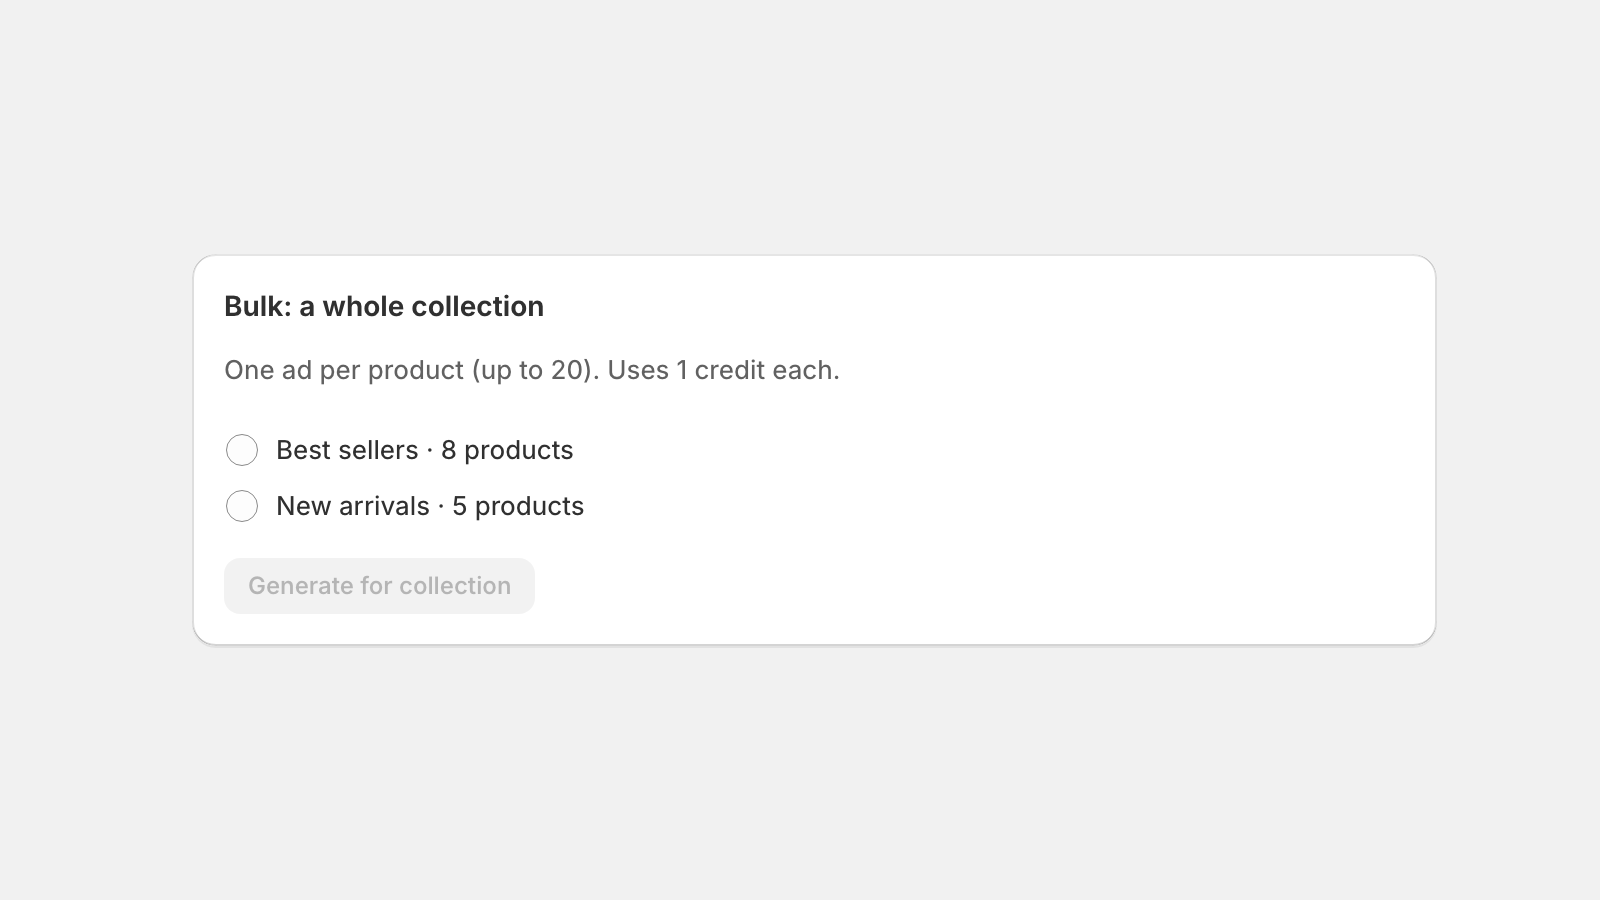Click the "Bulk: a whole collection" heading
The image size is (1600, 900).
pyautogui.click(x=384, y=306)
